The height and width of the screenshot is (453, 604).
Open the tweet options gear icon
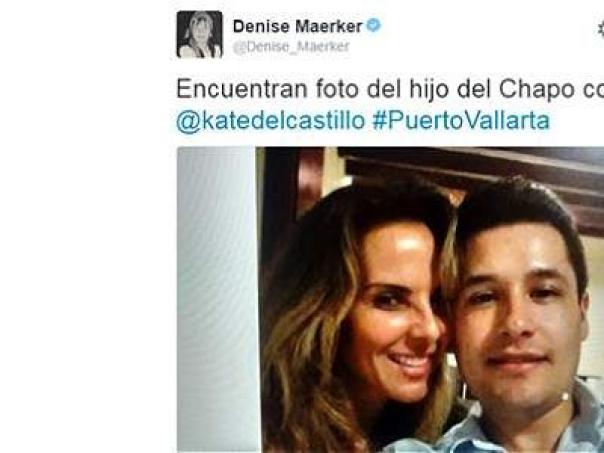pyautogui.click(x=601, y=29)
